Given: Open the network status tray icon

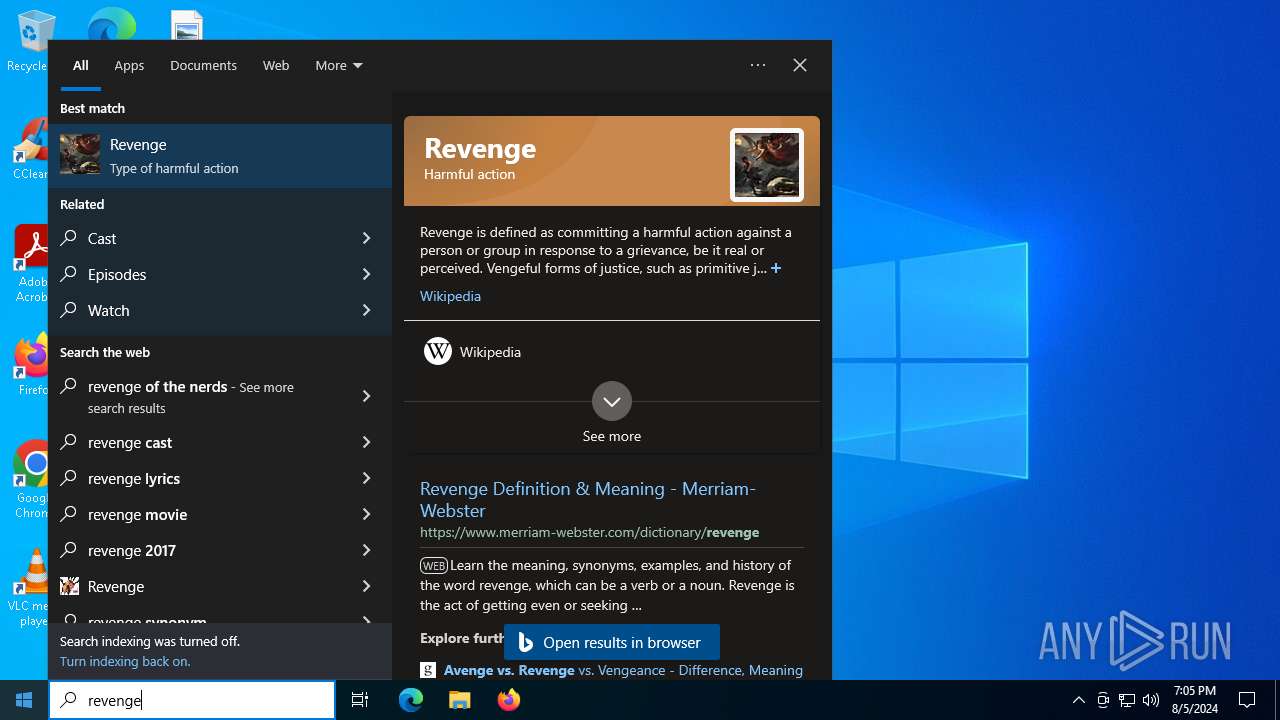Looking at the screenshot, I should click(x=1127, y=700).
